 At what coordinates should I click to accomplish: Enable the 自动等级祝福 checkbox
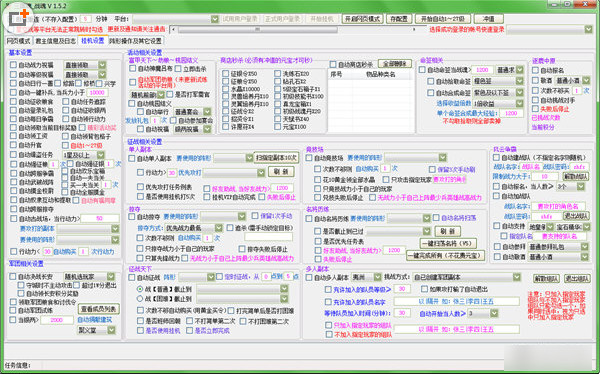coord(13,75)
